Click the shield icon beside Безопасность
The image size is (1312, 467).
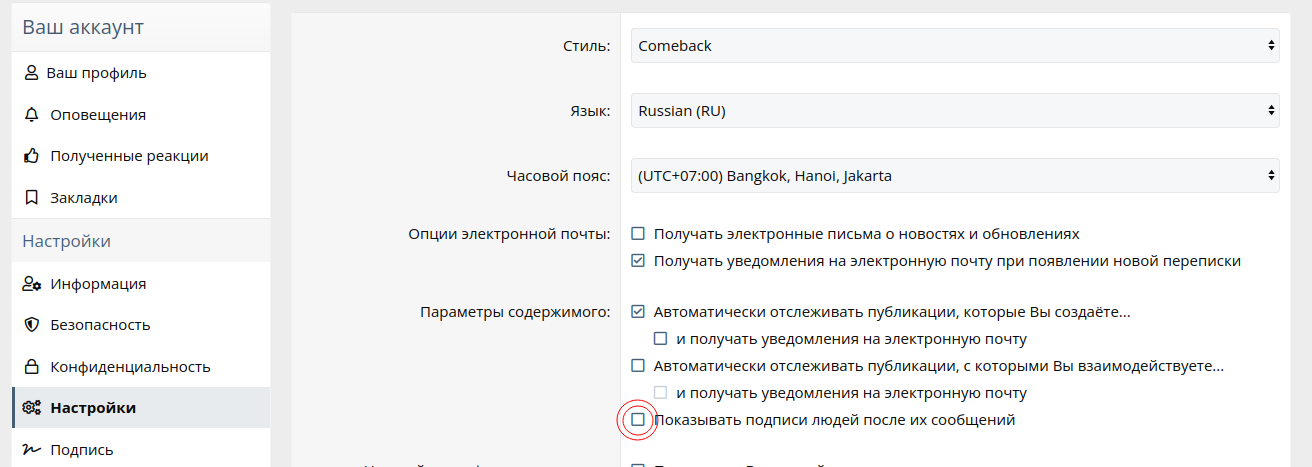pyautogui.click(x=31, y=325)
